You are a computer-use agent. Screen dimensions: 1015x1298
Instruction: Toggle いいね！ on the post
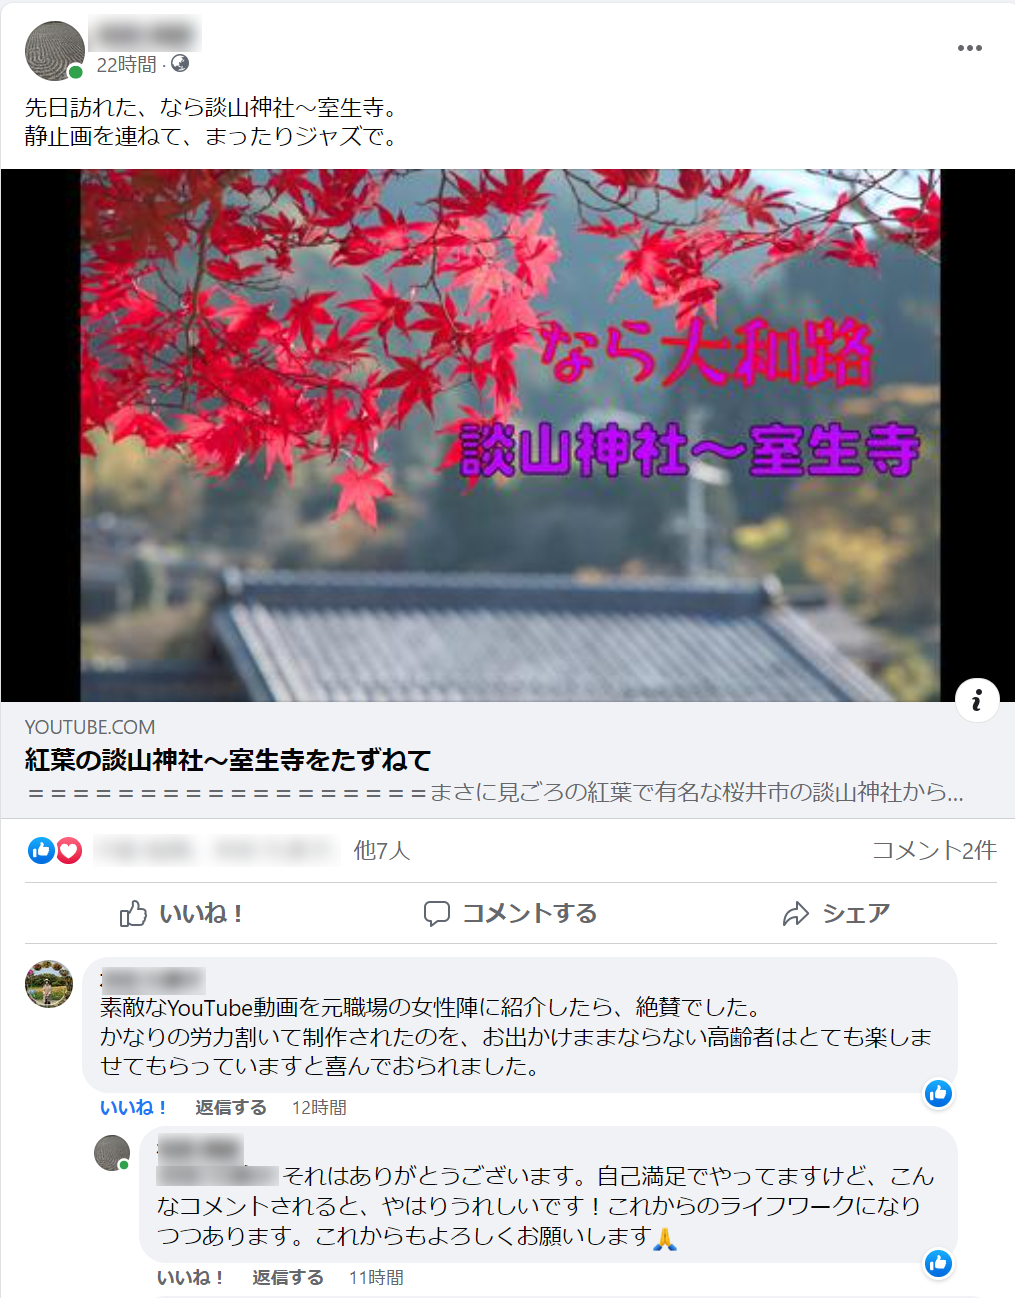pos(181,913)
